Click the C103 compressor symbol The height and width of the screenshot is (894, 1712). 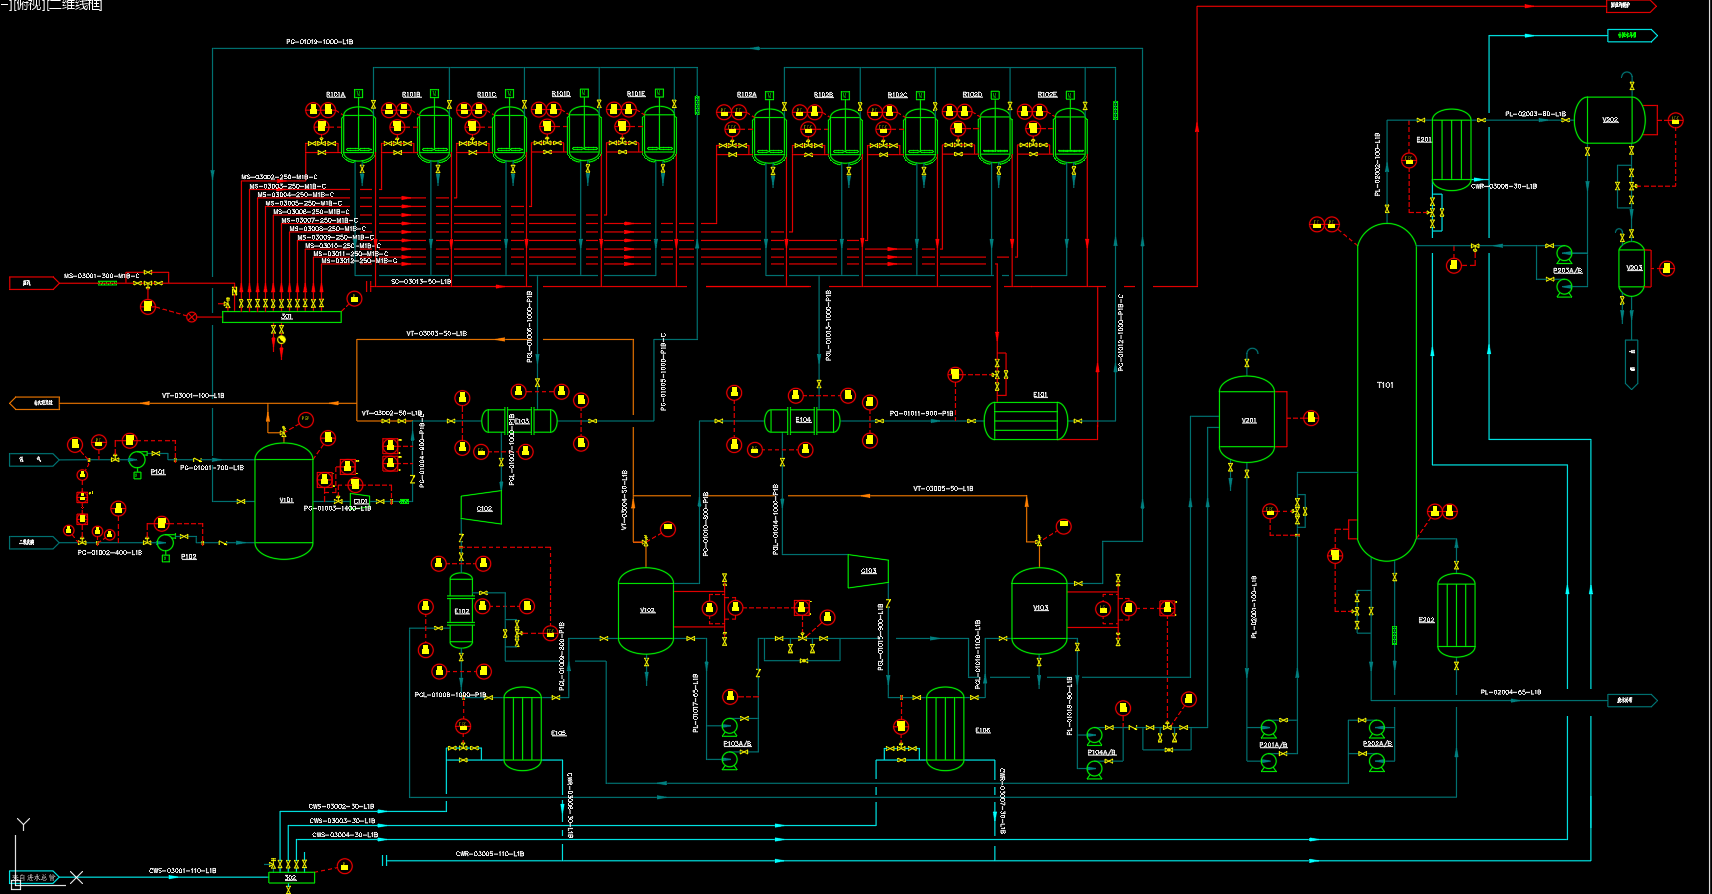pyautogui.click(x=868, y=571)
